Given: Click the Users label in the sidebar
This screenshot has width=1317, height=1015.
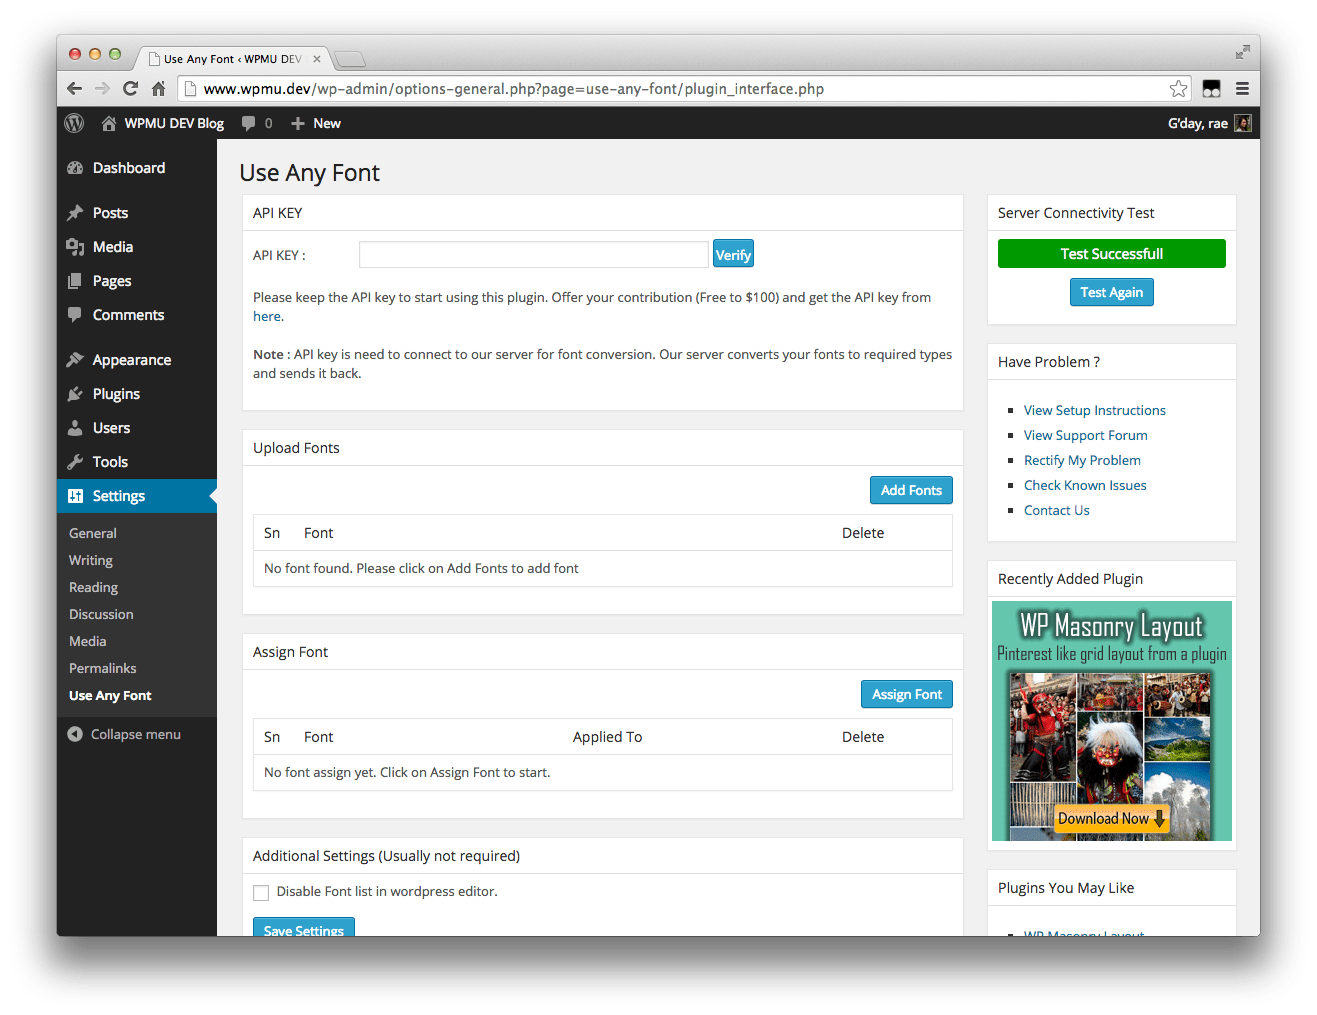Looking at the screenshot, I should click(x=111, y=428).
